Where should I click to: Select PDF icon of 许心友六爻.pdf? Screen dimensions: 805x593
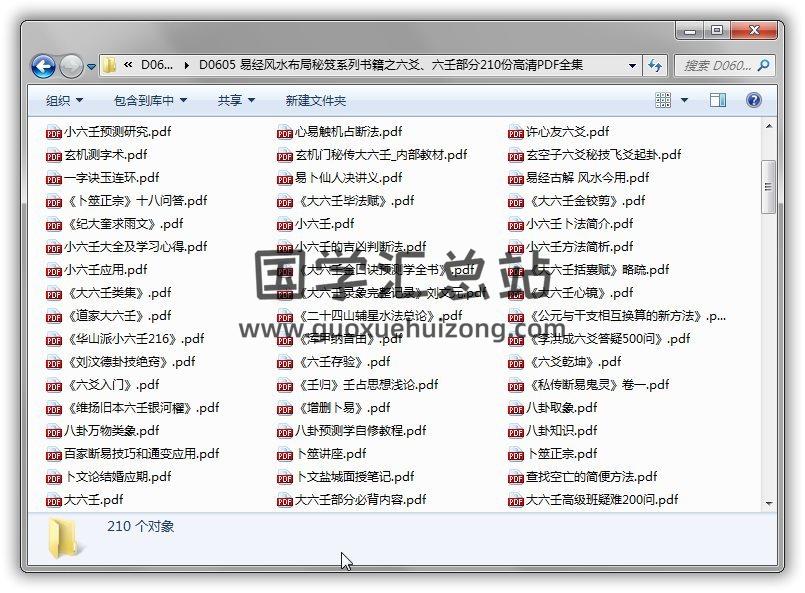click(515, 132)
